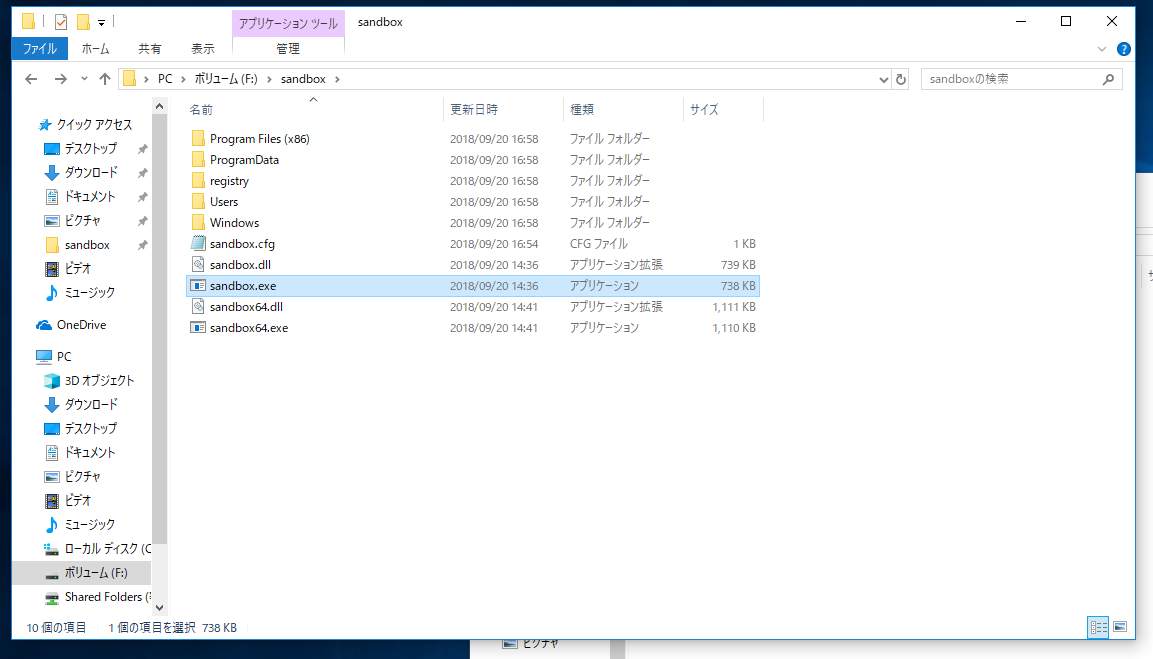Open pinned ピクチャ under quick access
1153x659 pixels.
pos(82,221)
